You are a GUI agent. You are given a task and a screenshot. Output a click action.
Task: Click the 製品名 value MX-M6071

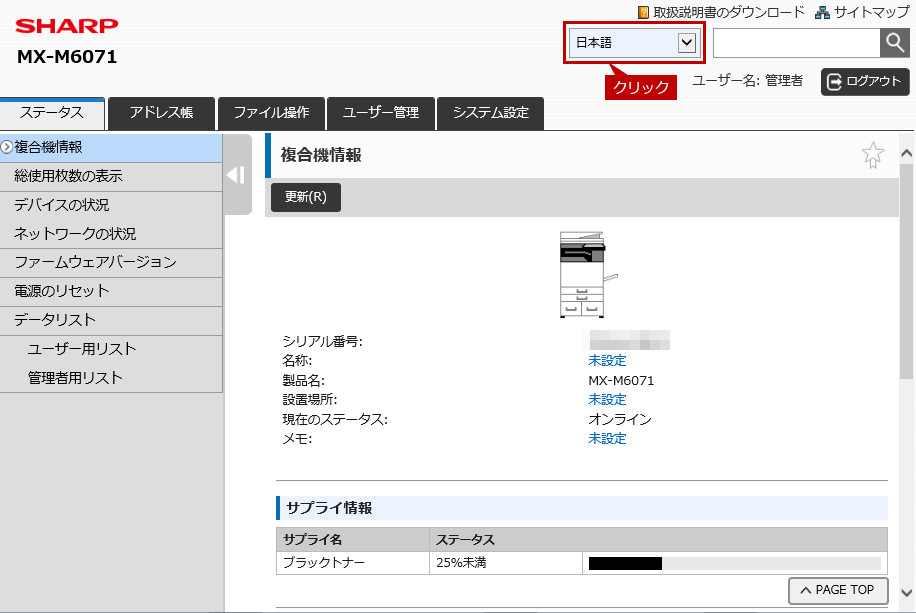[621, 381]
